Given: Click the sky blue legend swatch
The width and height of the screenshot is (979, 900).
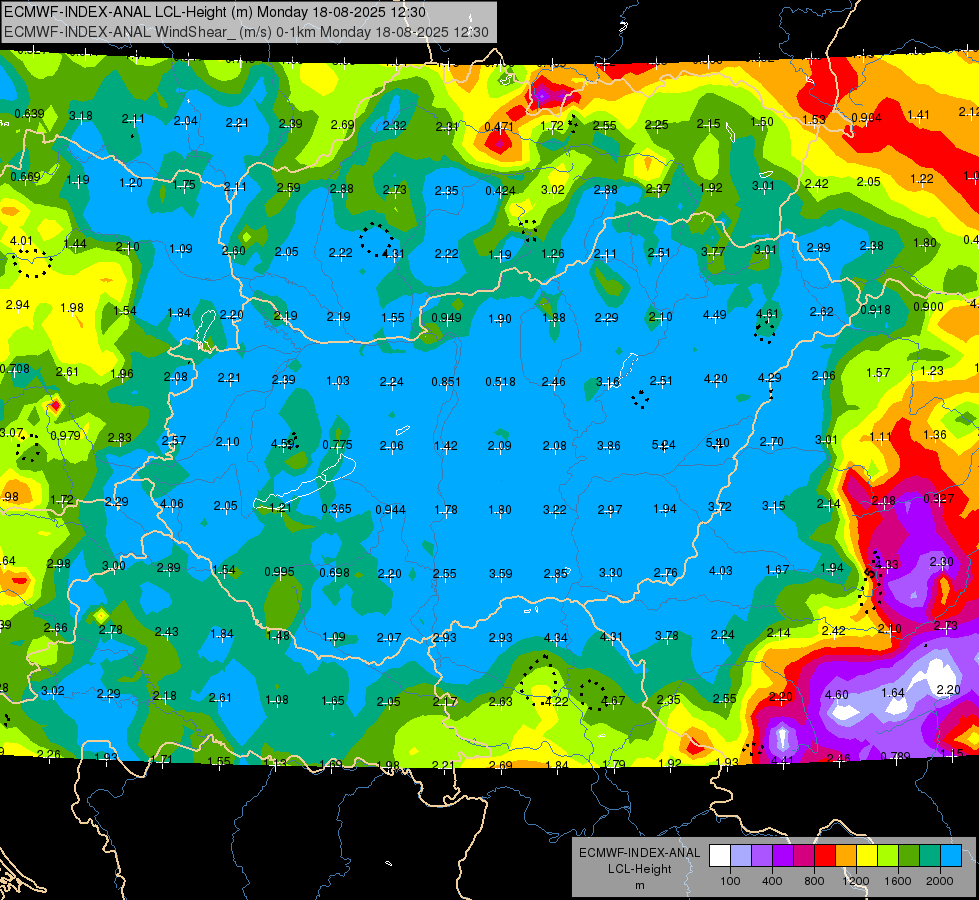Looking at the screenshot, I should point(951,856).
